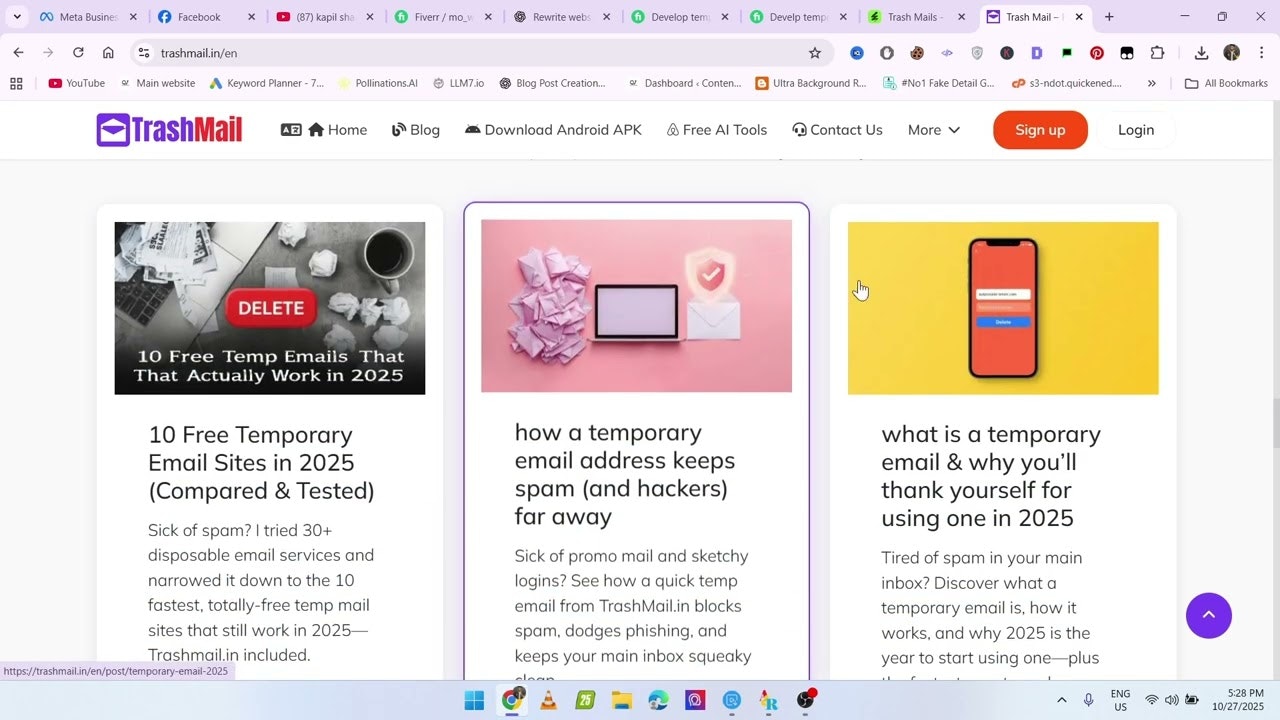Open VLC media player from the taskbar
Image resolution: width=1280 pixels, height=720 pixels.
tap(548, 700)
